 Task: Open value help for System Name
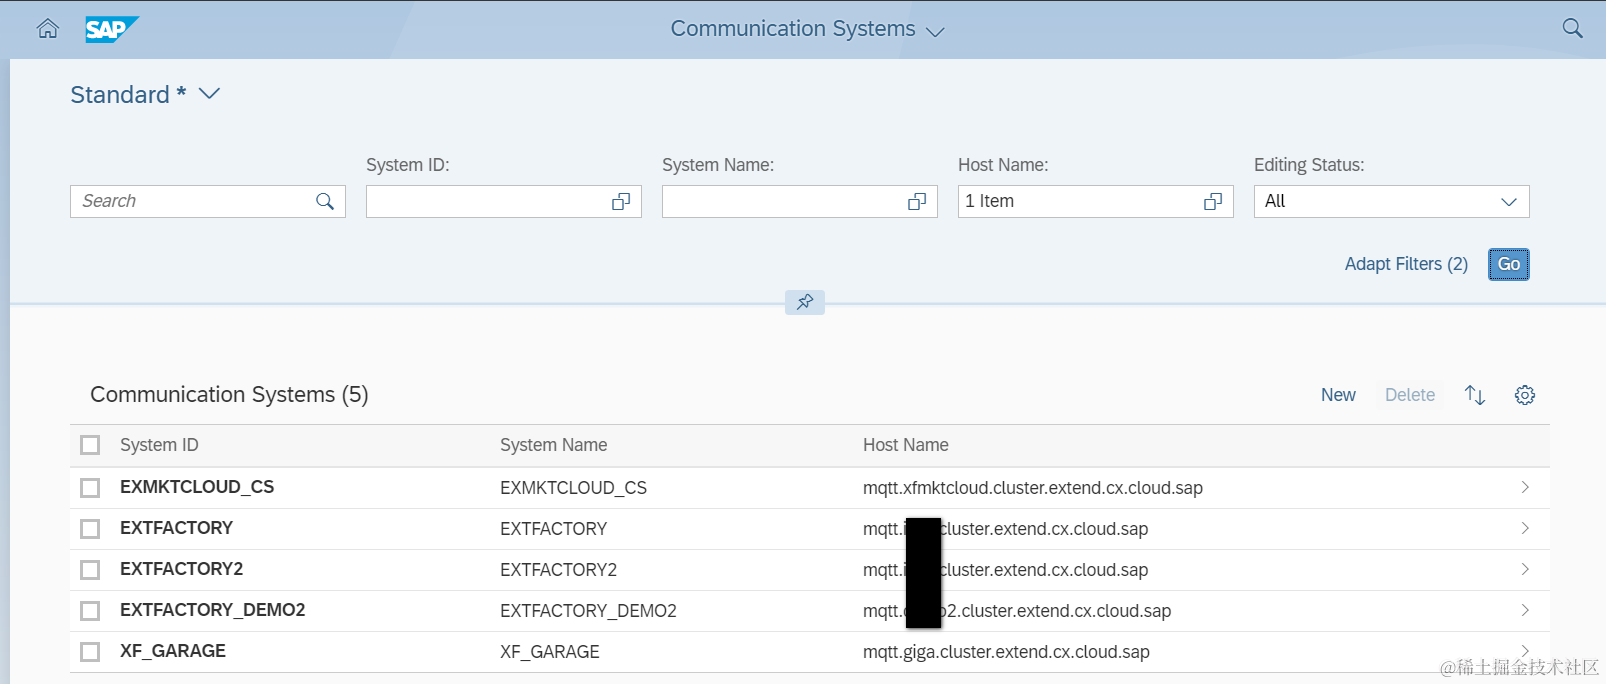click(x=917, y=201)
